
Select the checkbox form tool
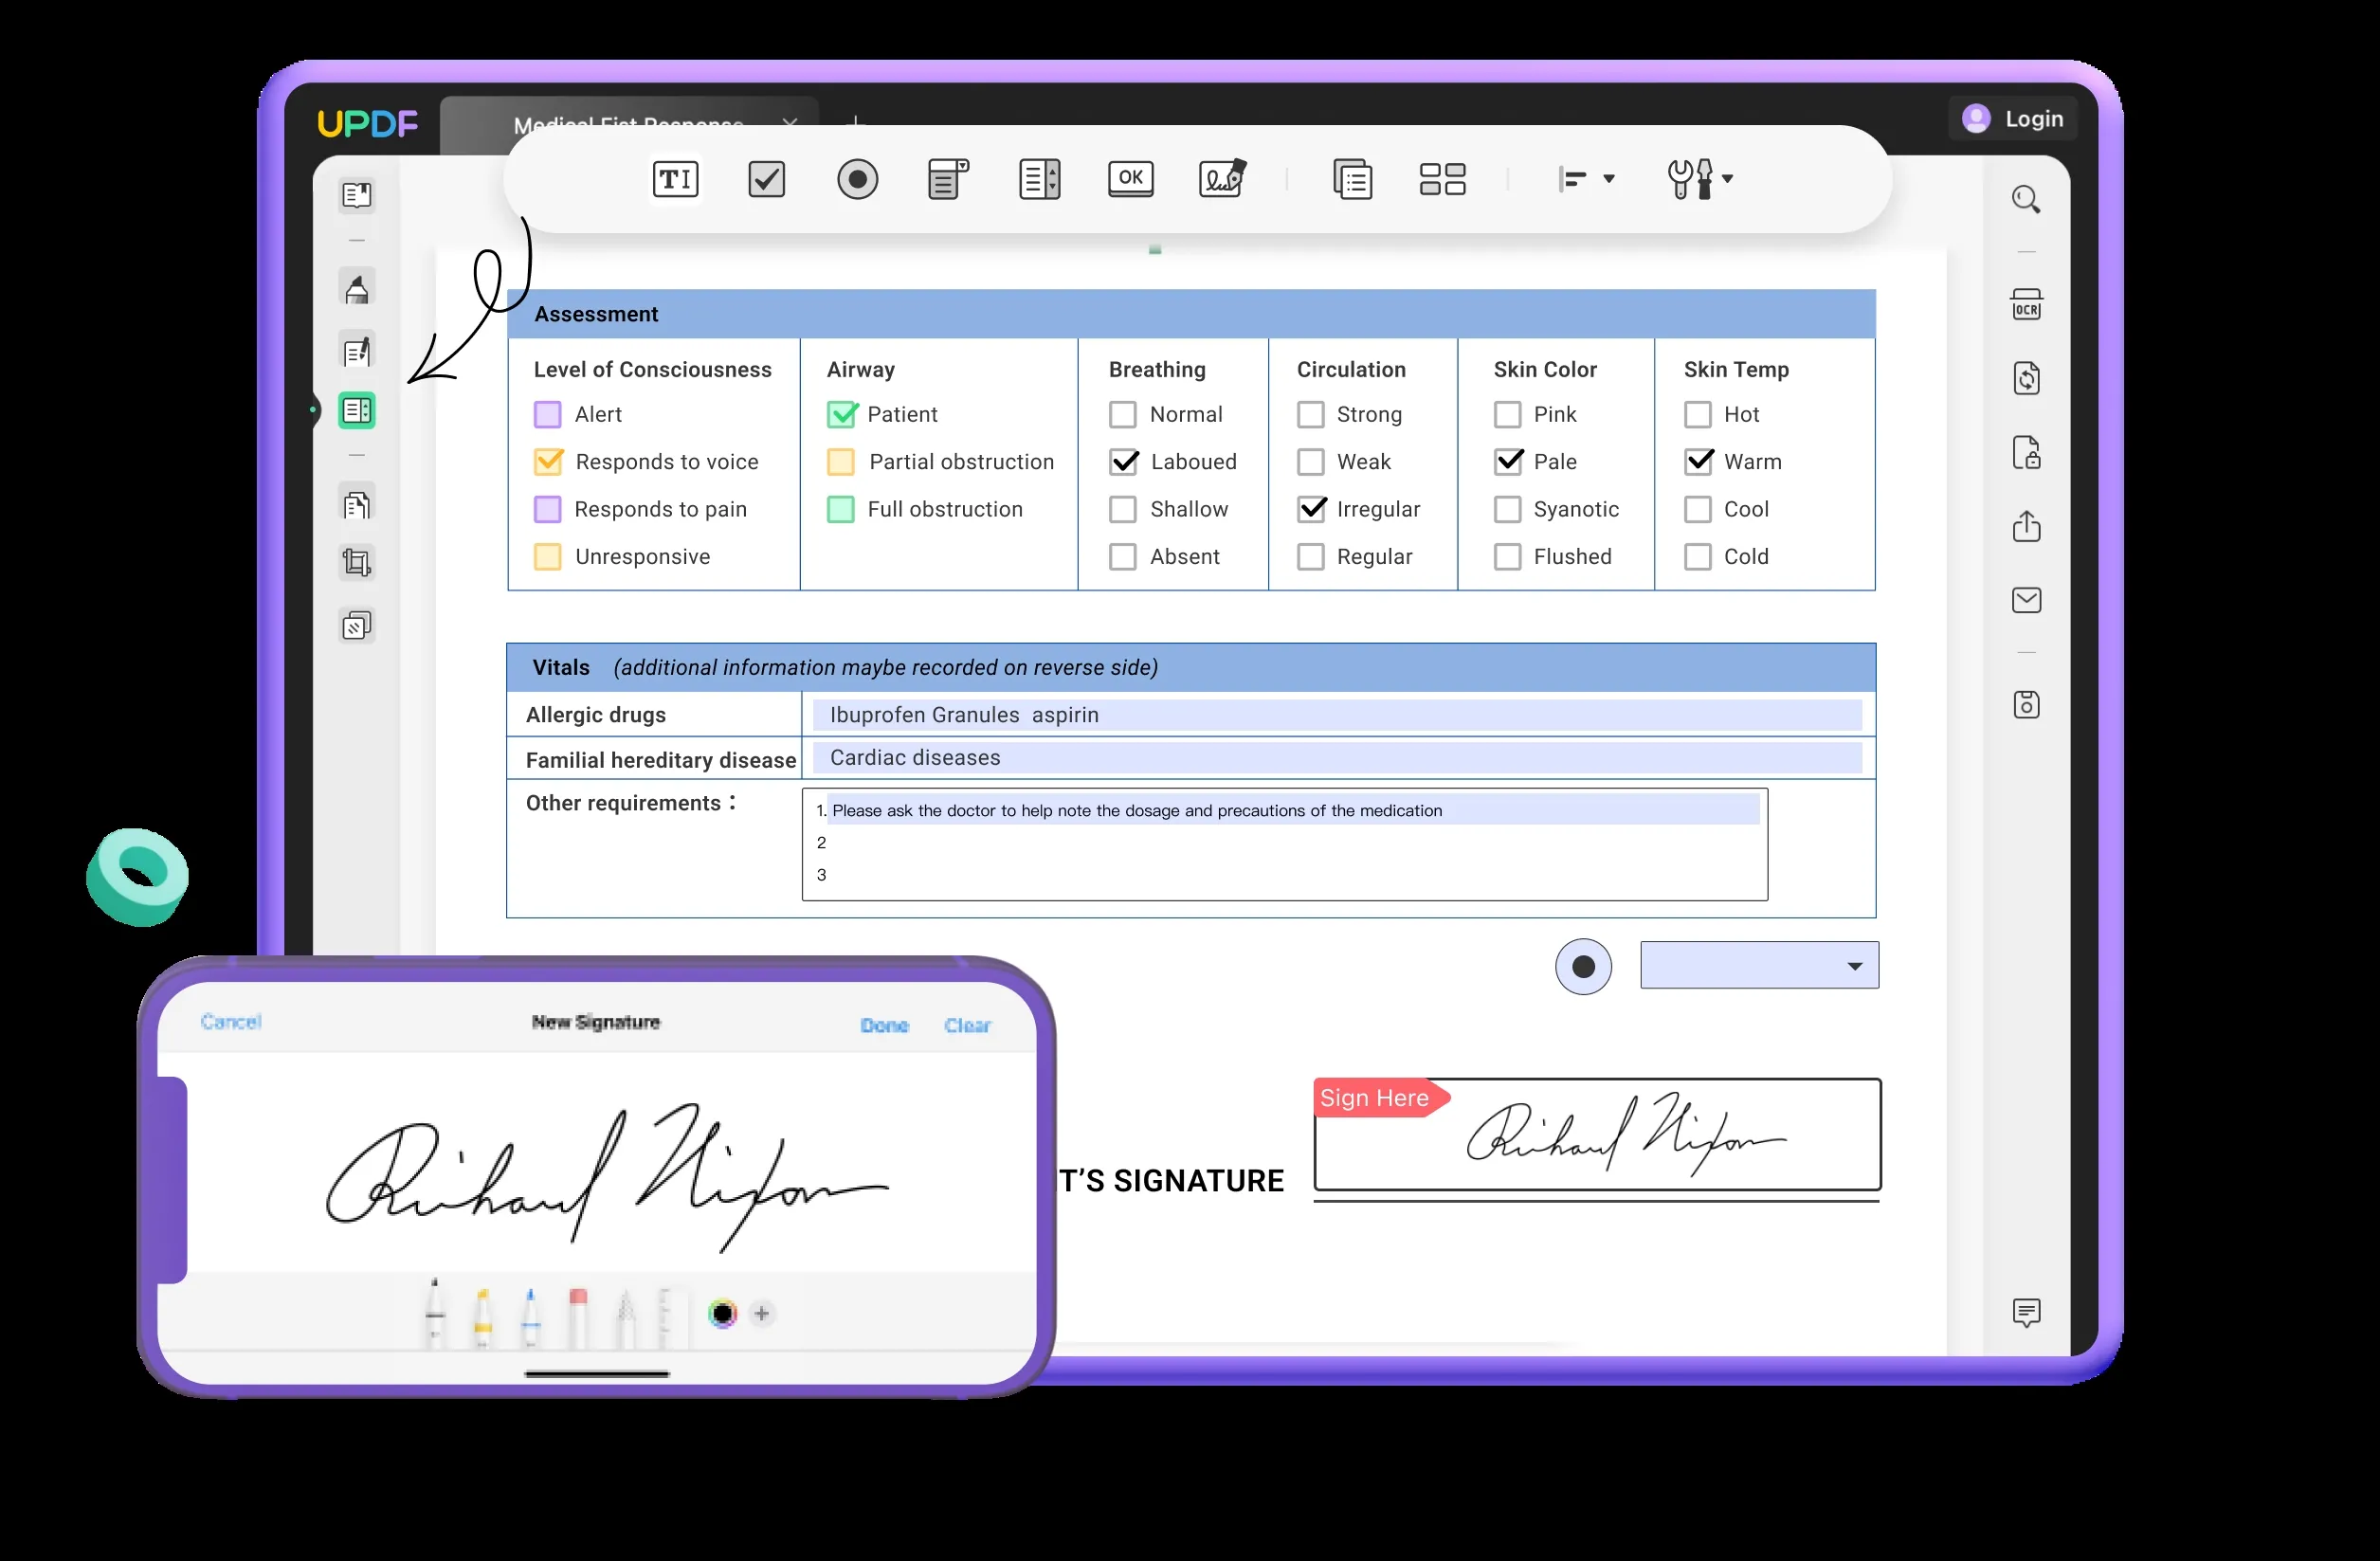(x=763, y=176)
